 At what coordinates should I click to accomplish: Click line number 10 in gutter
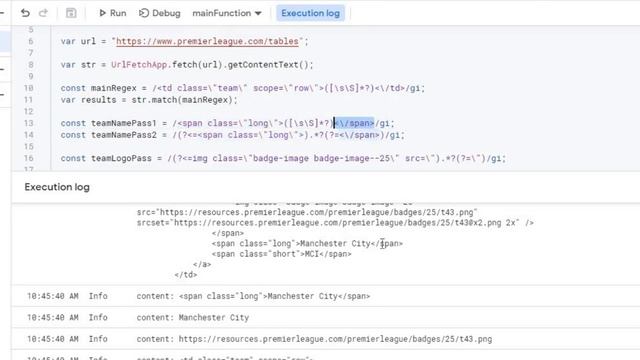click(29, 88)
